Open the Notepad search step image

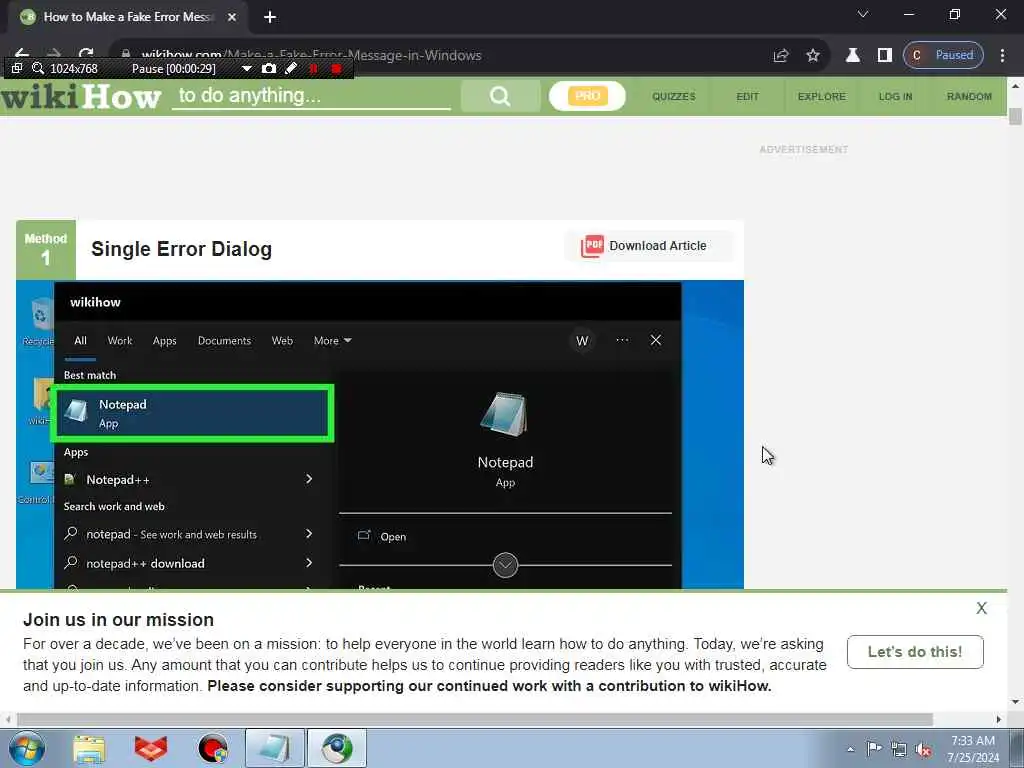tap(379, 435)
